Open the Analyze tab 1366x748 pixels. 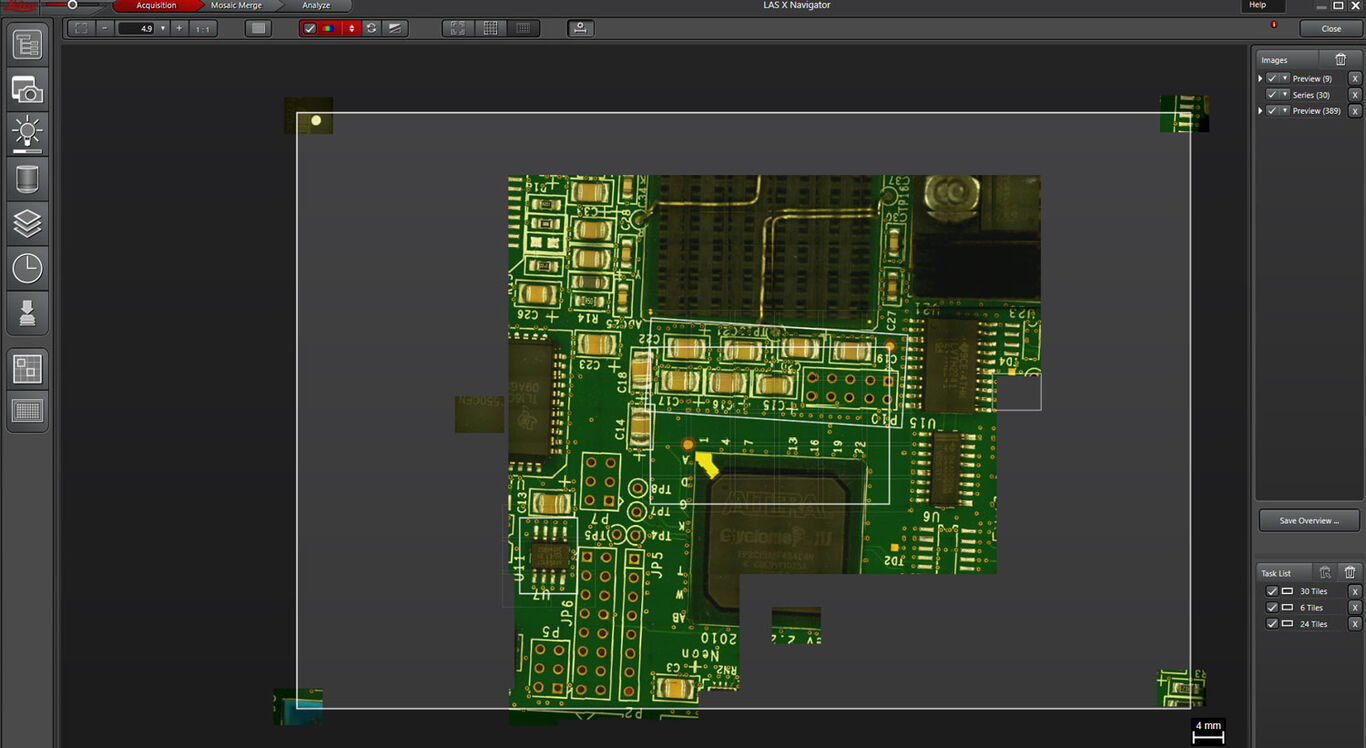pos(316,5)
